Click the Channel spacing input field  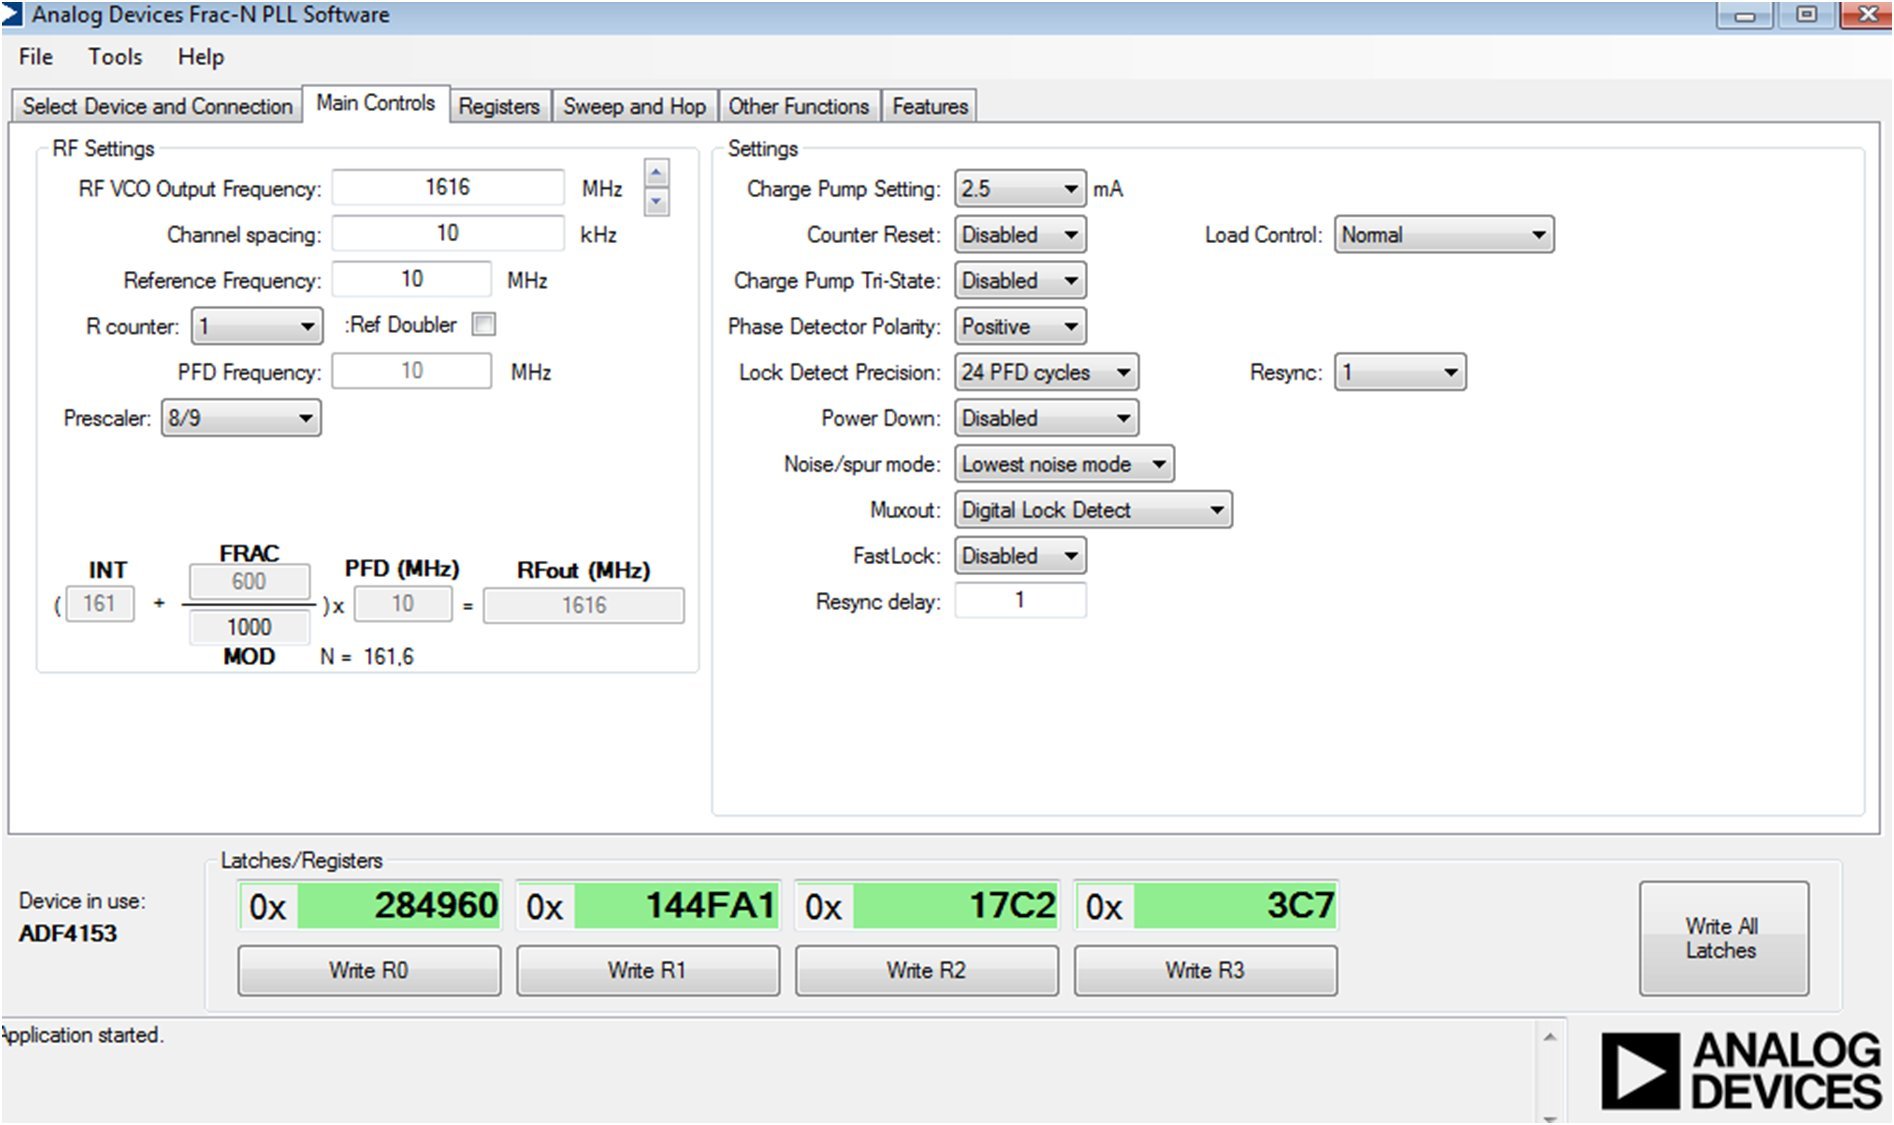(x=447, y=234)
